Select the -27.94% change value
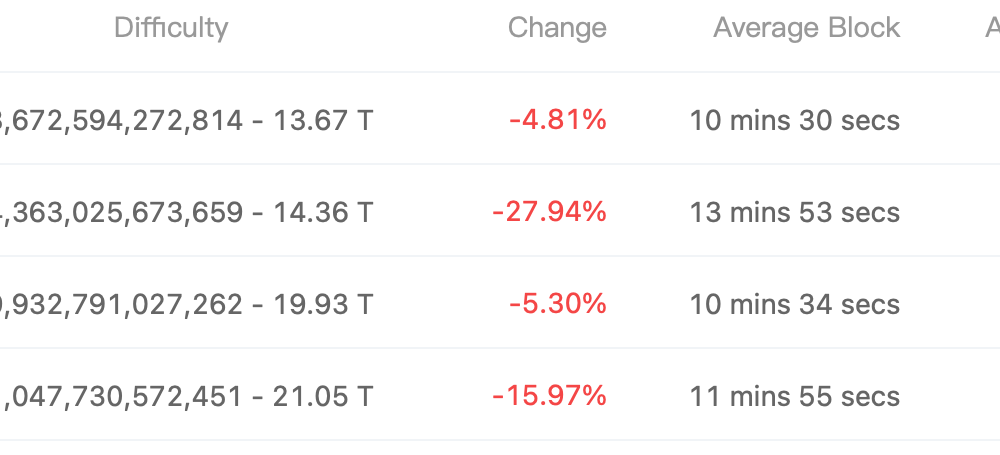The height and width of the screenshot is (455, 1000). tap(548, 212)
